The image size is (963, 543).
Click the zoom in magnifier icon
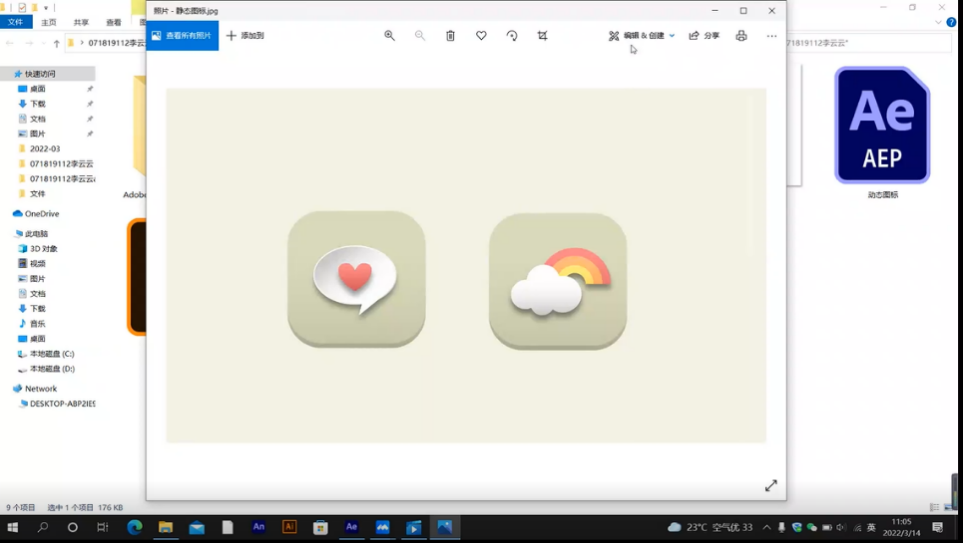point(389,36)
